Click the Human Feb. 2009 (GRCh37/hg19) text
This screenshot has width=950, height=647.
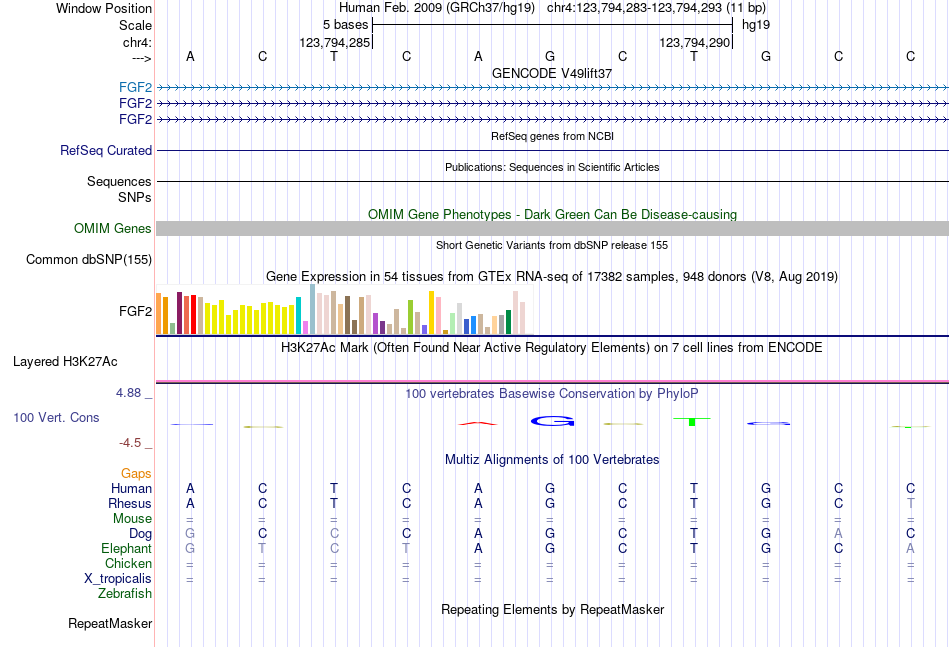437,8
